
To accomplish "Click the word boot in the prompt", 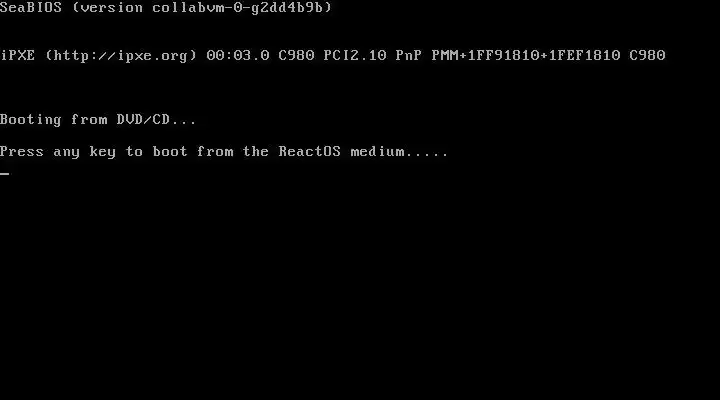I will pos(170,152).
